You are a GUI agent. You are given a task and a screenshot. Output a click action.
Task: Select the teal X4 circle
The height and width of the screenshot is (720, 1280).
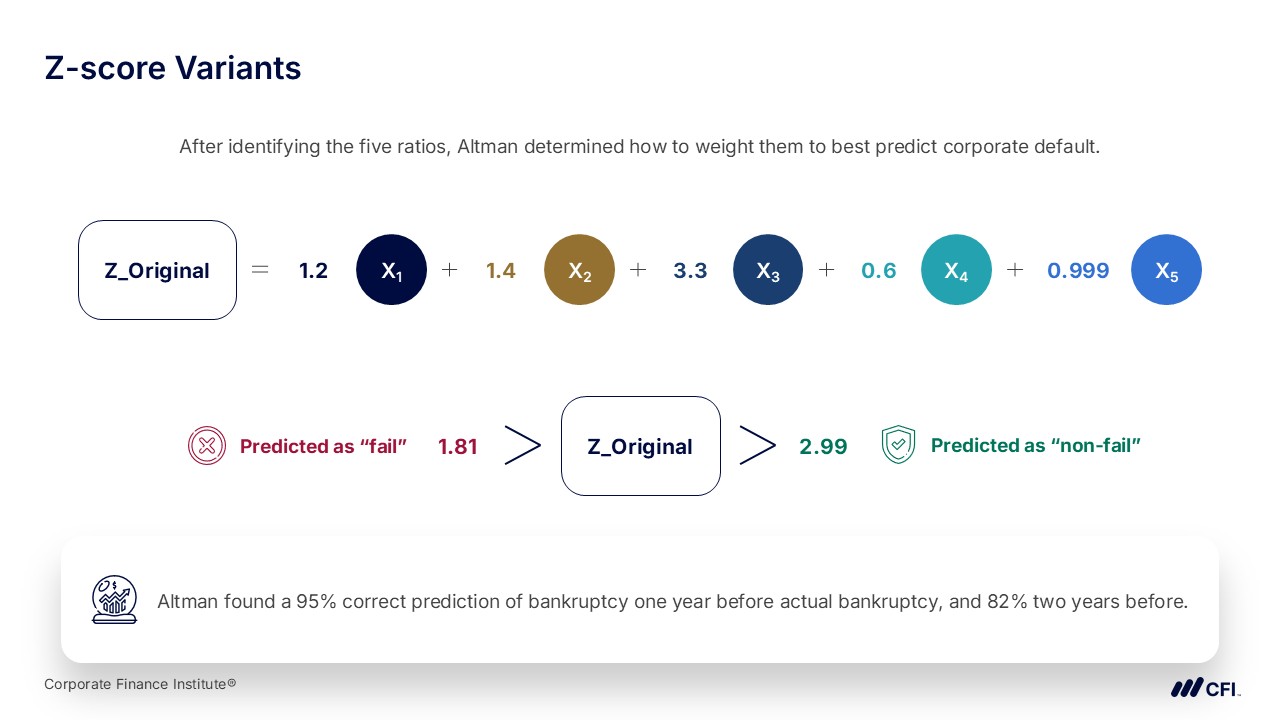coord(956,270)
